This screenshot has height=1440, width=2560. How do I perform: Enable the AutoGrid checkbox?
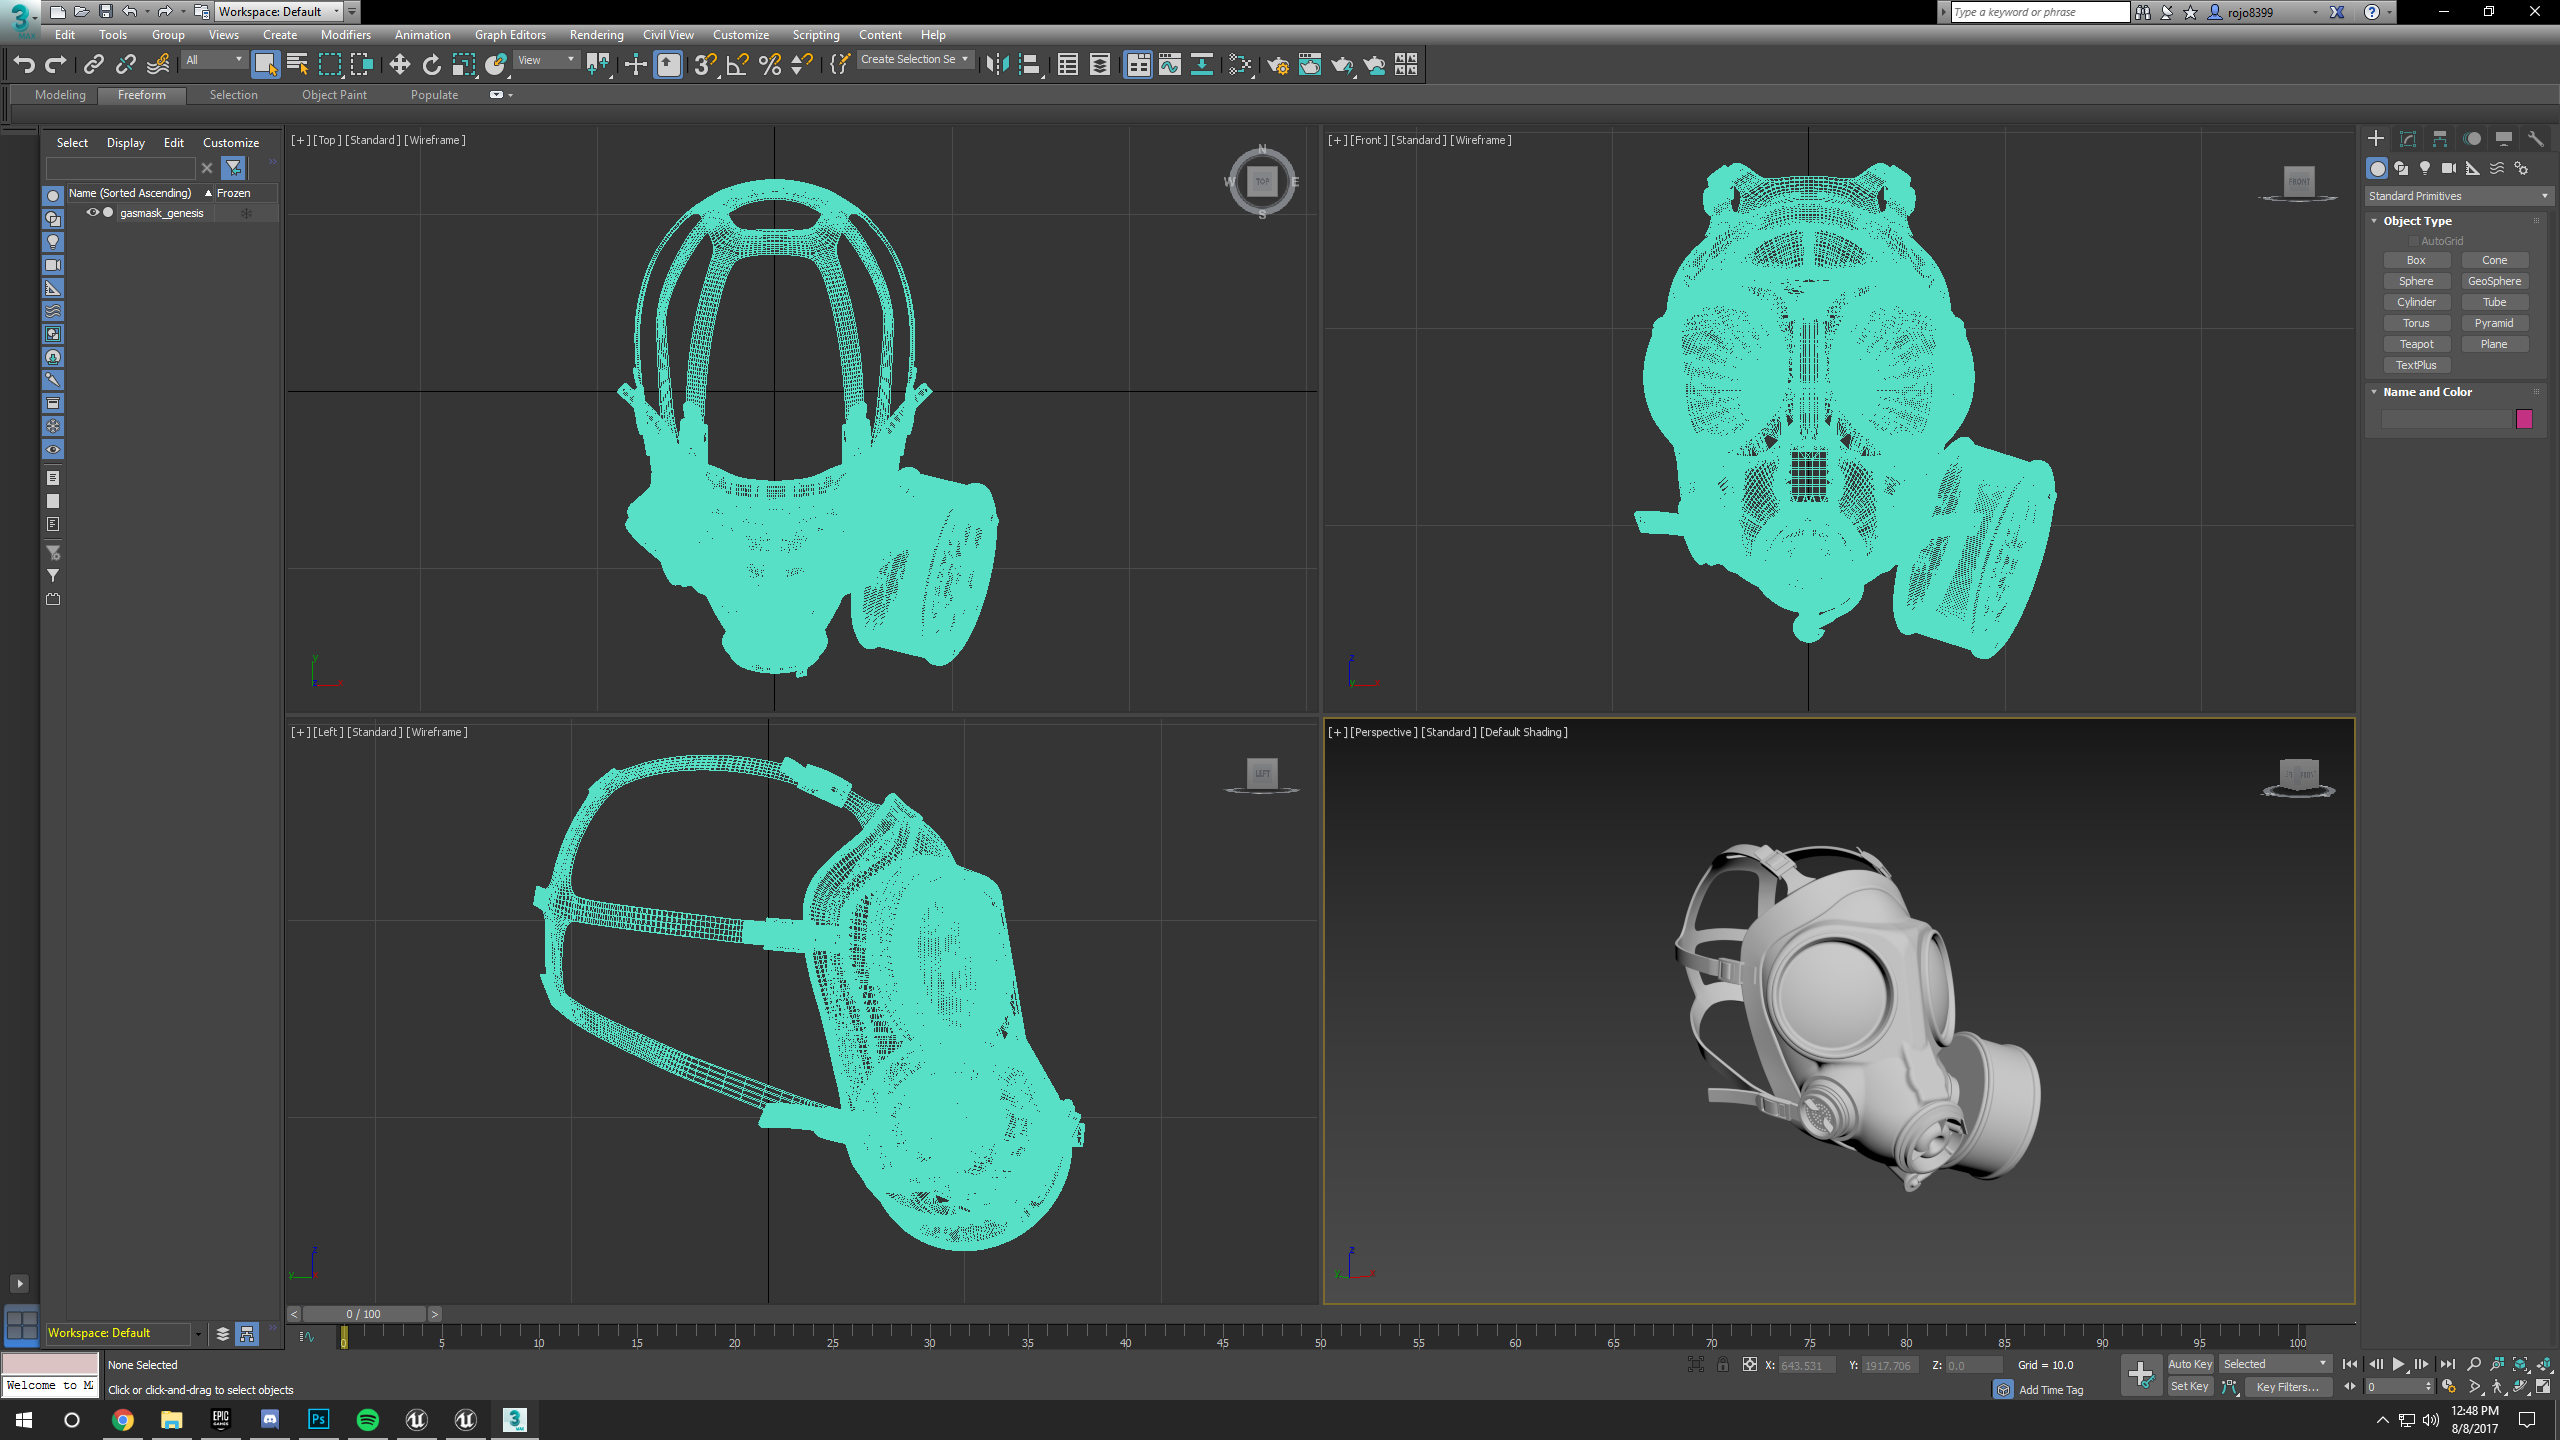coord(2413,241)
